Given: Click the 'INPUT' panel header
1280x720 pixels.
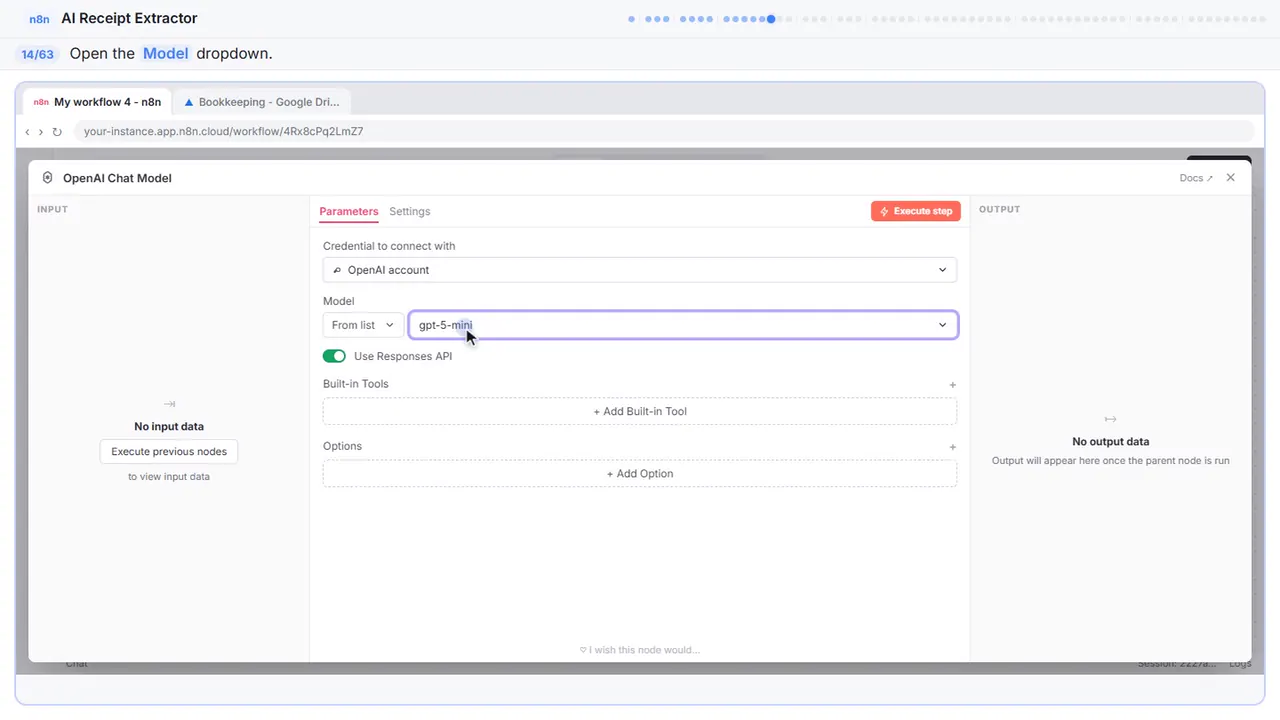Looking at the screenshot, I should tap(52, 209).
